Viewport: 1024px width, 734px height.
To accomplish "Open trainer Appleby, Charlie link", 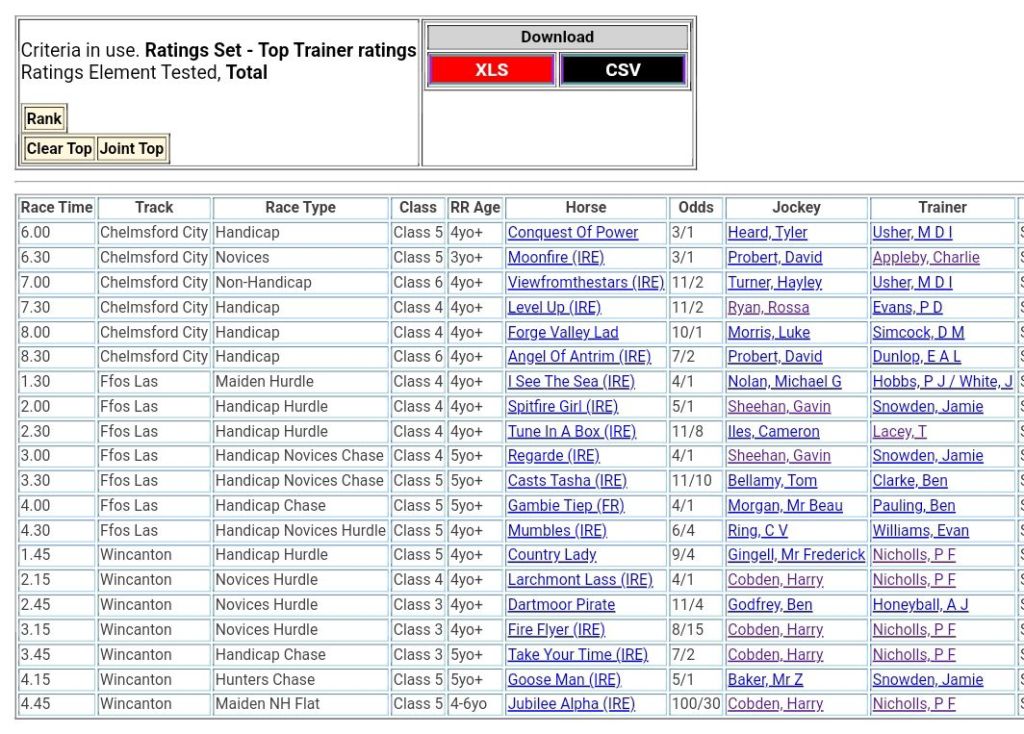I will coord(925,258).
